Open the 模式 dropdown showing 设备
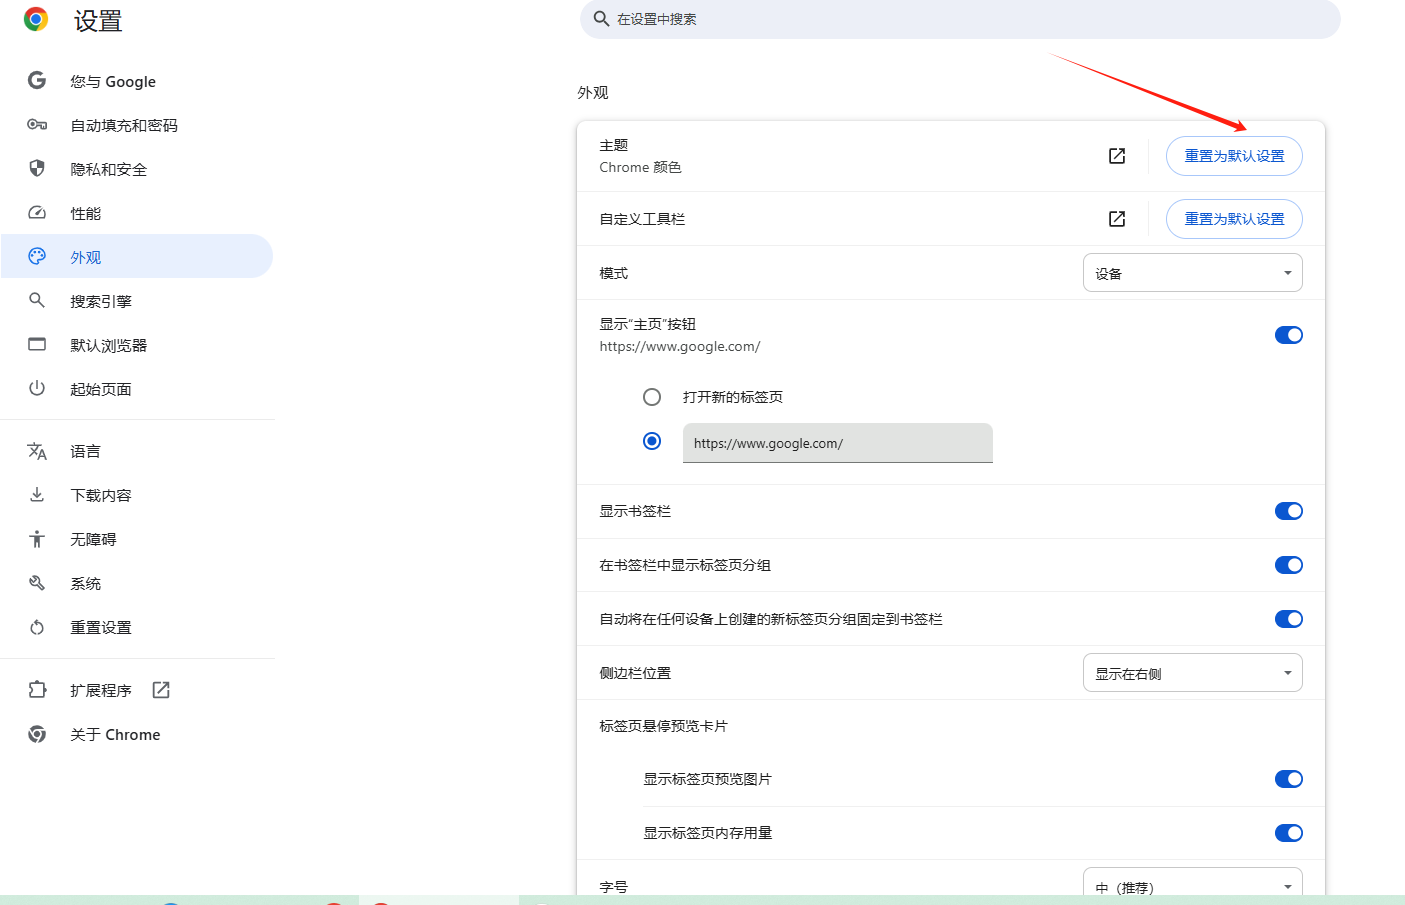The height and width of the screenshot is (905, 1405). tap(1192, 273)
